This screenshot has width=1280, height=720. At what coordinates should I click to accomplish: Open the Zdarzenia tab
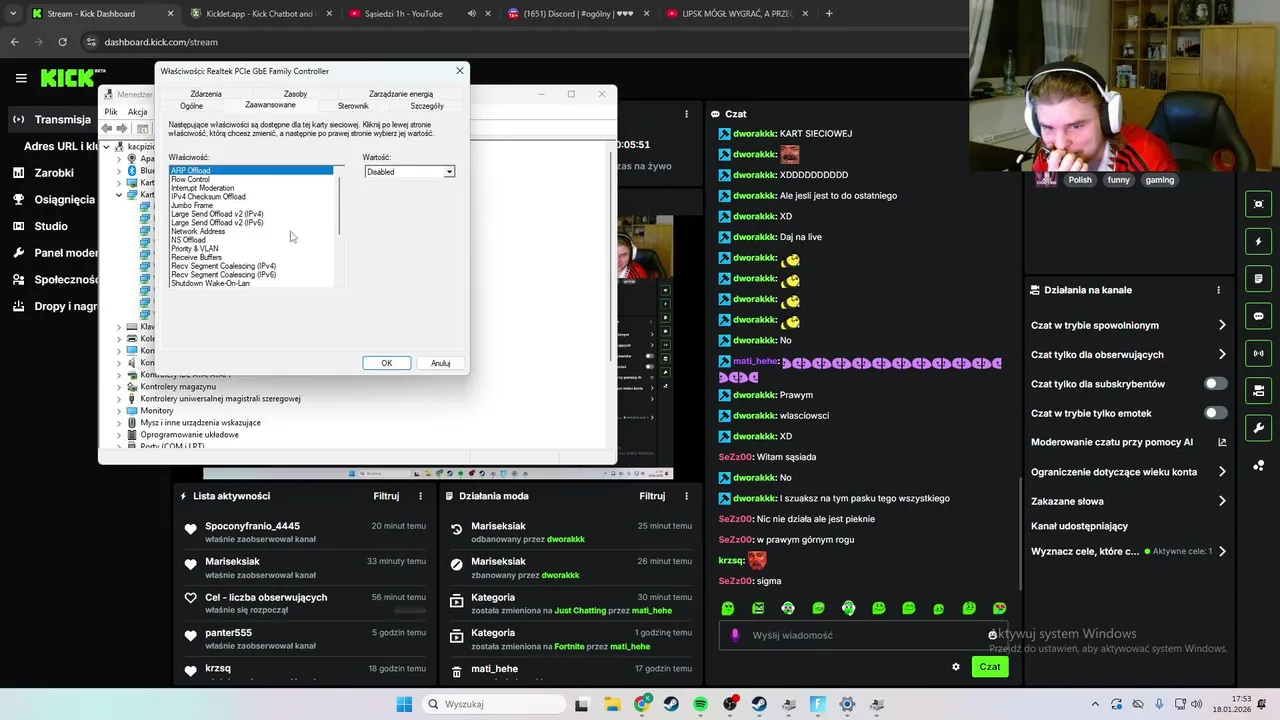tap(206, 94)
